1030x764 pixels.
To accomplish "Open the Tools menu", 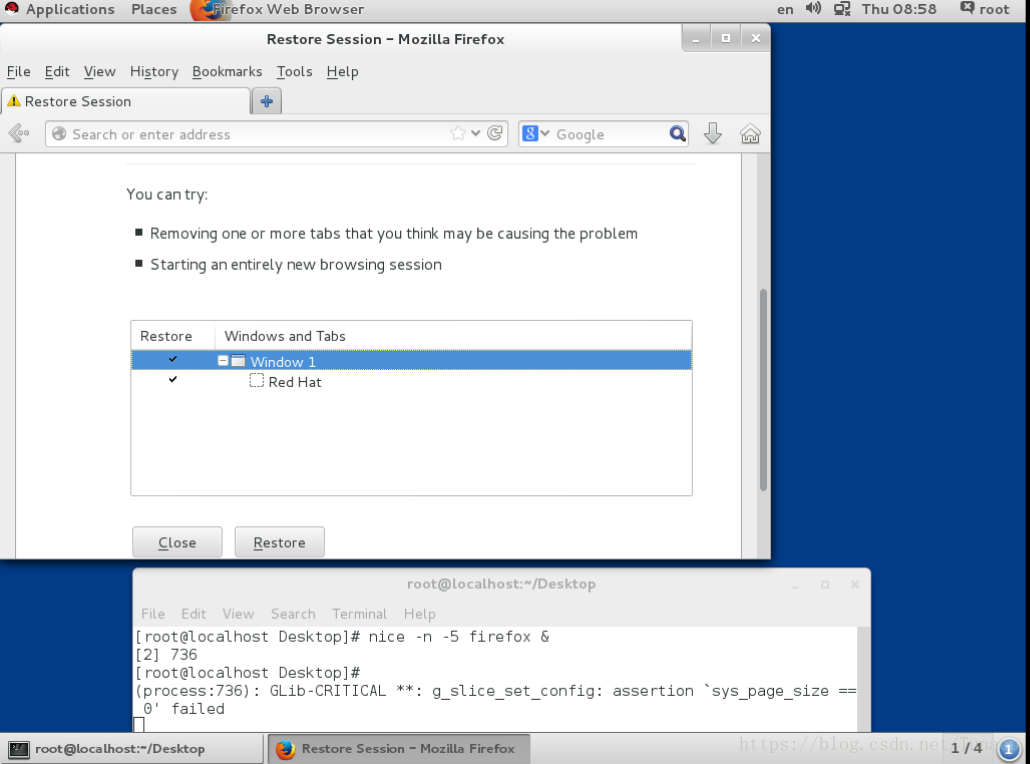I will (294, 71).
